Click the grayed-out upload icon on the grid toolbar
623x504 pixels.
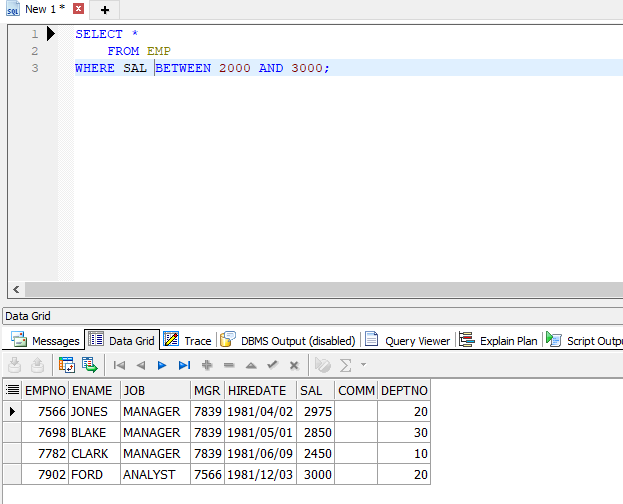37,365
